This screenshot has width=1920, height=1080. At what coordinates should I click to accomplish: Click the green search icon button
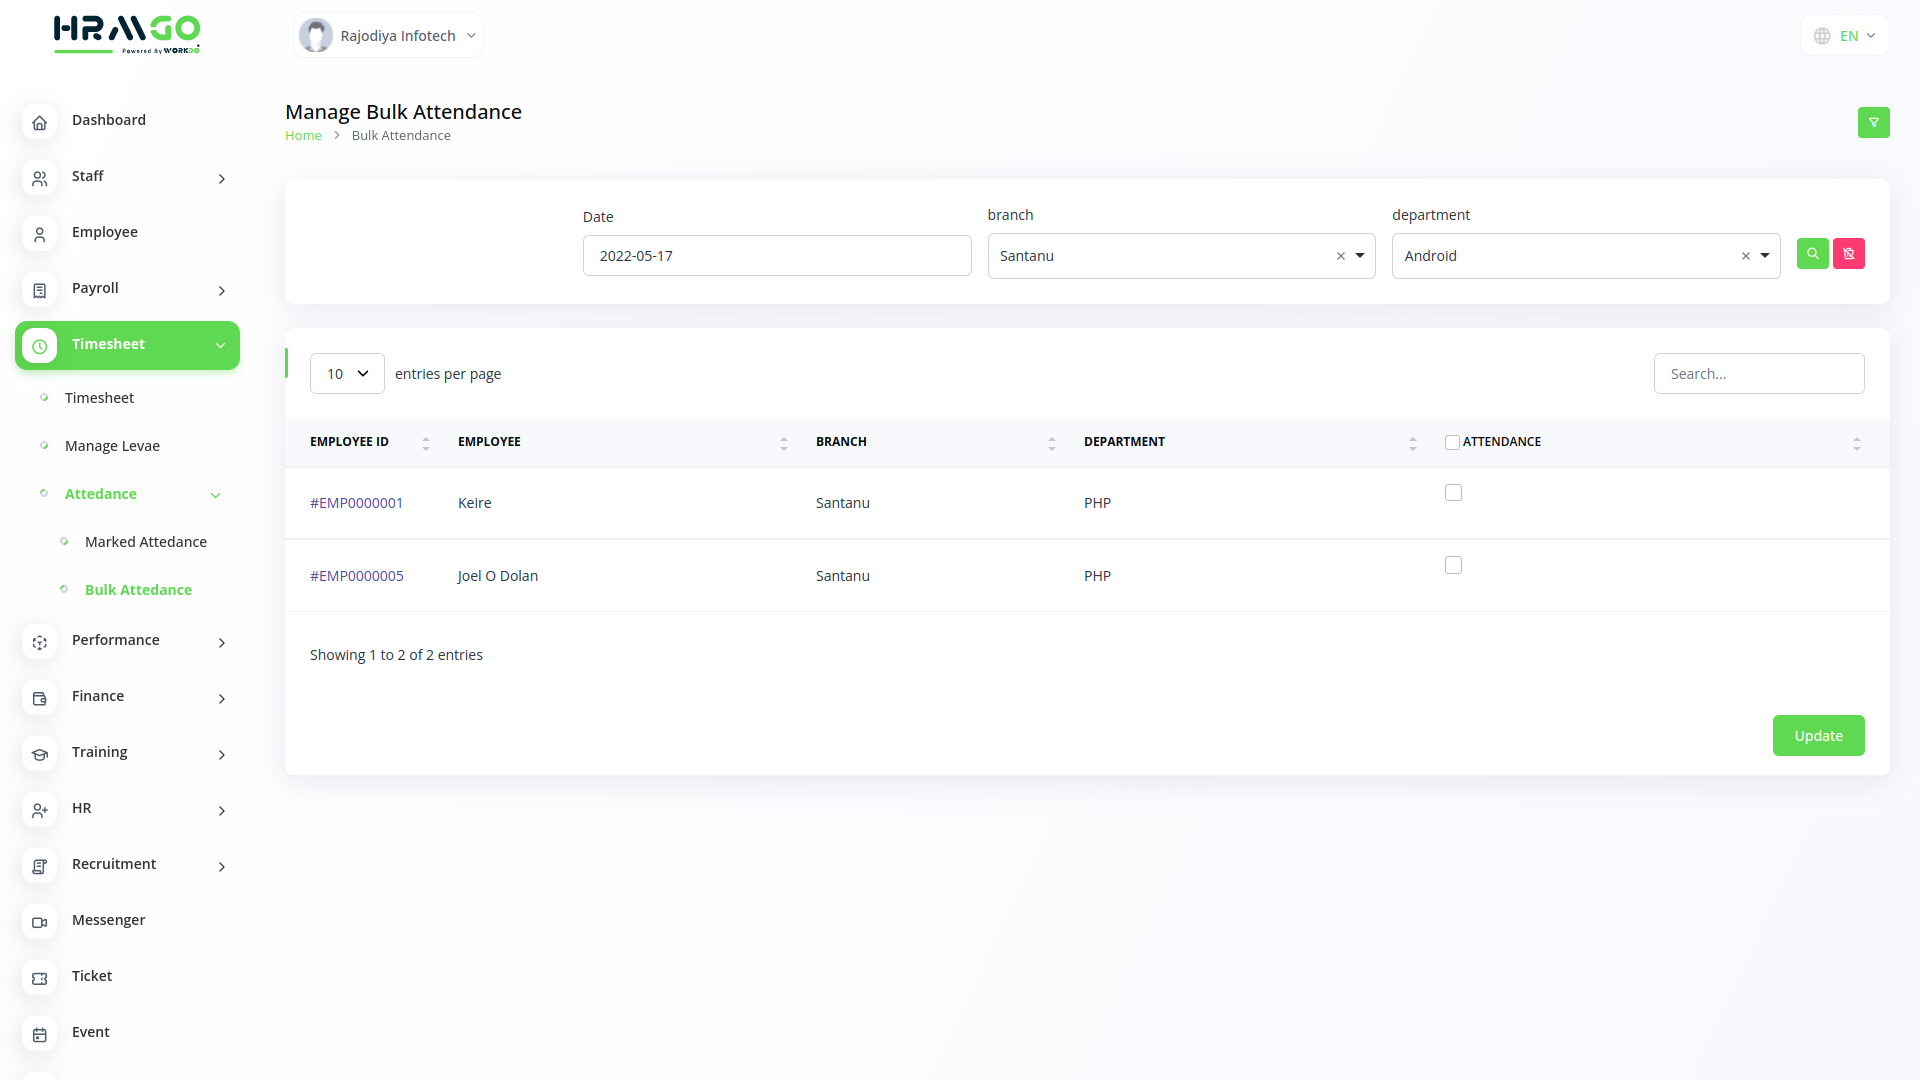[1812, 254]
